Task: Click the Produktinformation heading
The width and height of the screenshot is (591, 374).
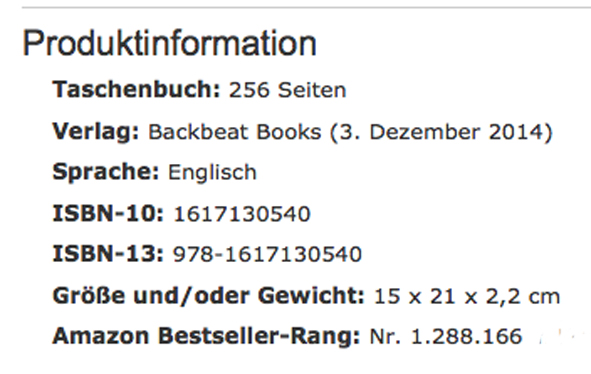Action: 170,44
